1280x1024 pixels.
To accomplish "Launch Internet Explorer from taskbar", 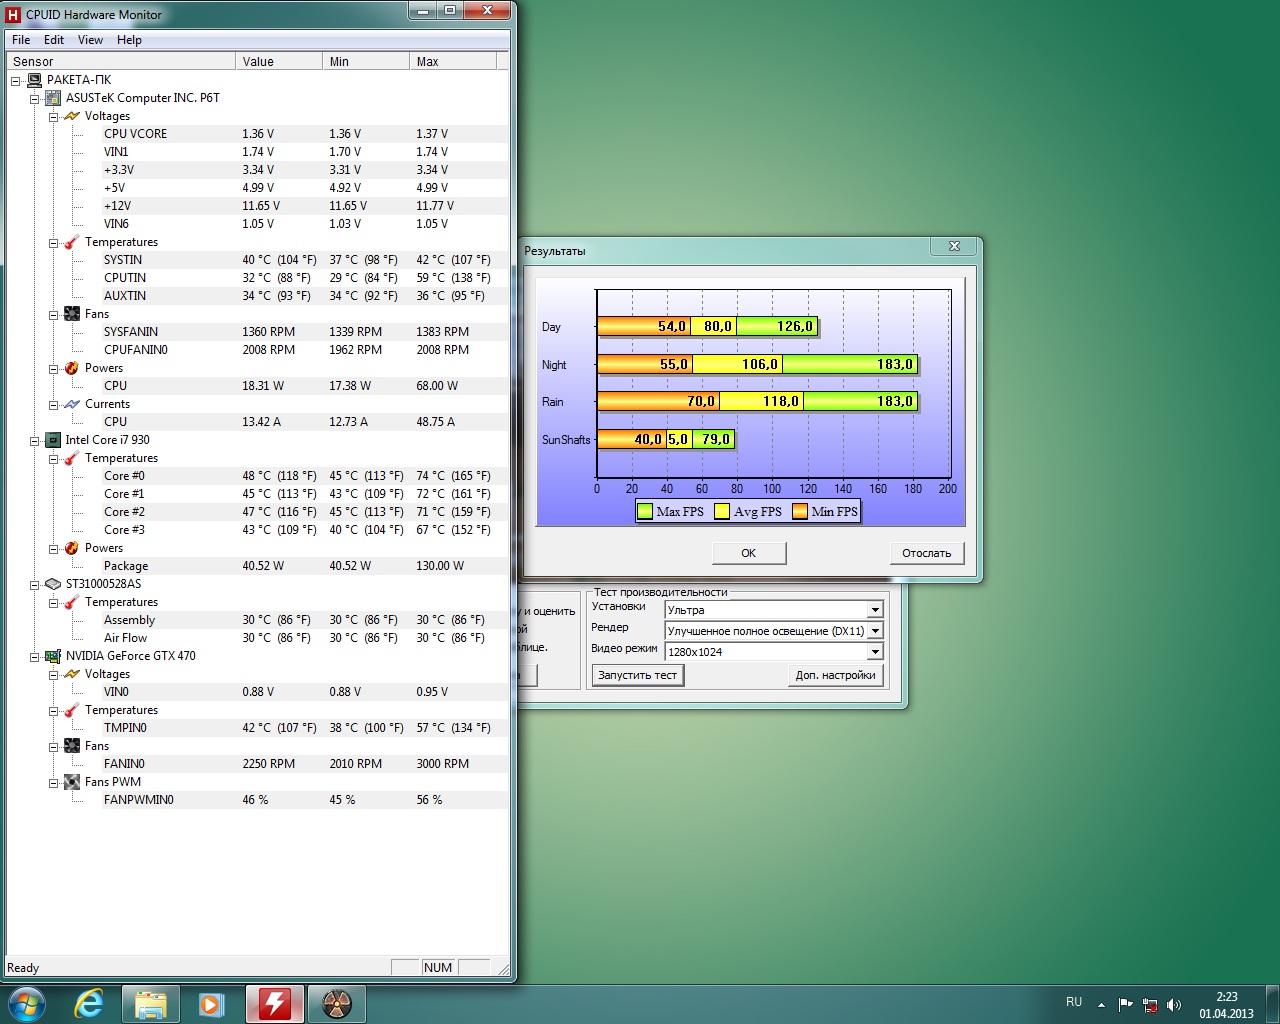I will (x=89, y=1004).
